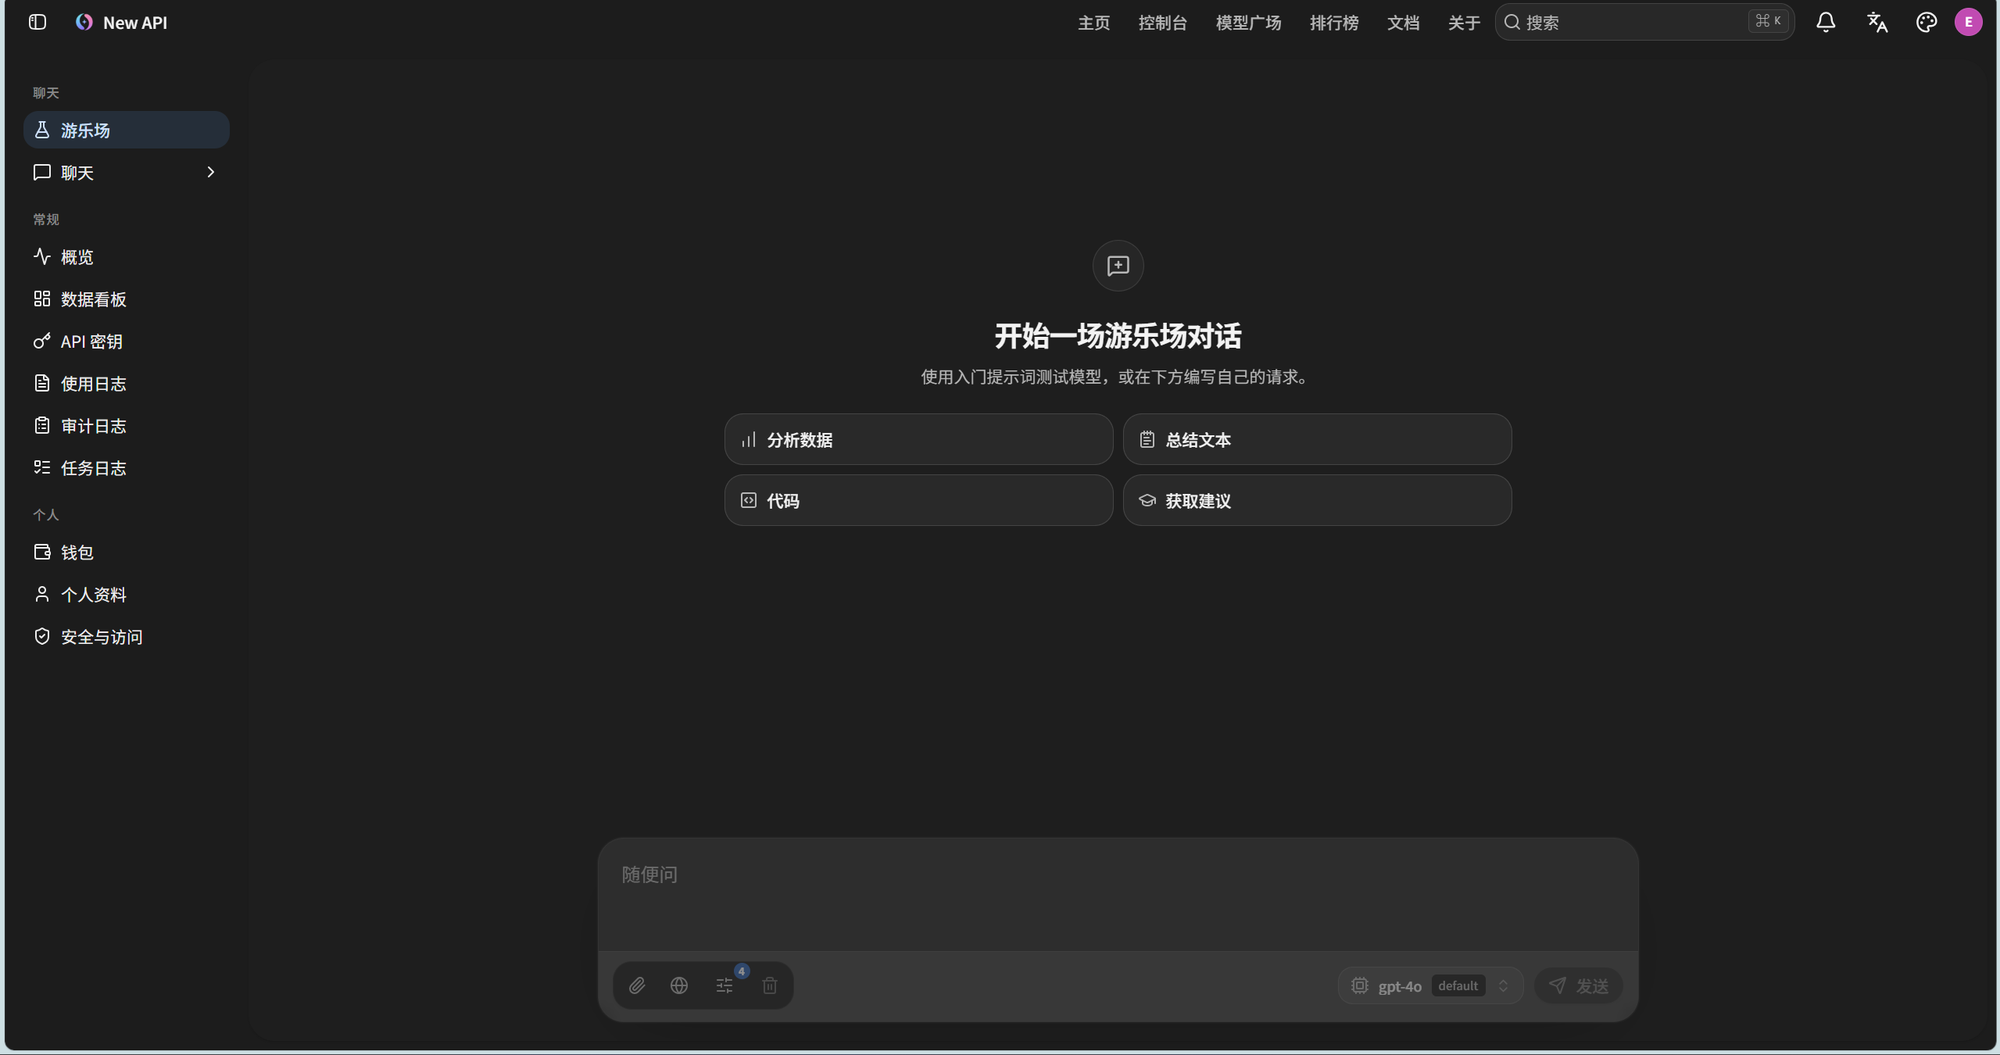Viewport: 2000px width, 1055px height.
Task: Open the user avatar menu
Action: click(x=1968, y=22)
